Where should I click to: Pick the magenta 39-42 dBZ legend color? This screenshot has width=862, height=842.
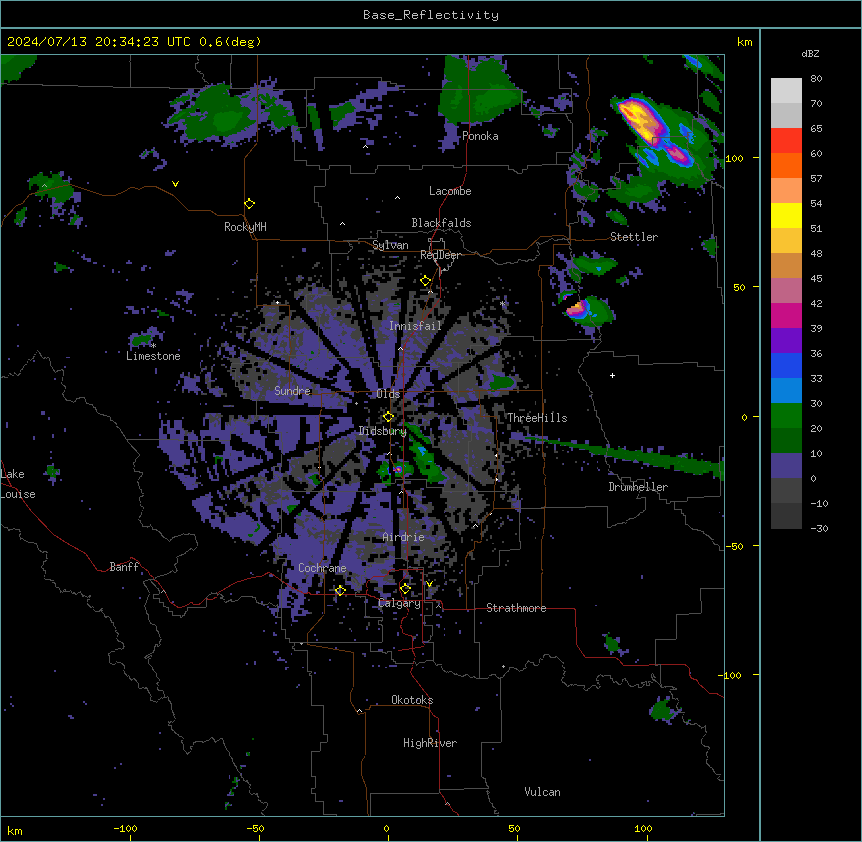coord(786,315)
